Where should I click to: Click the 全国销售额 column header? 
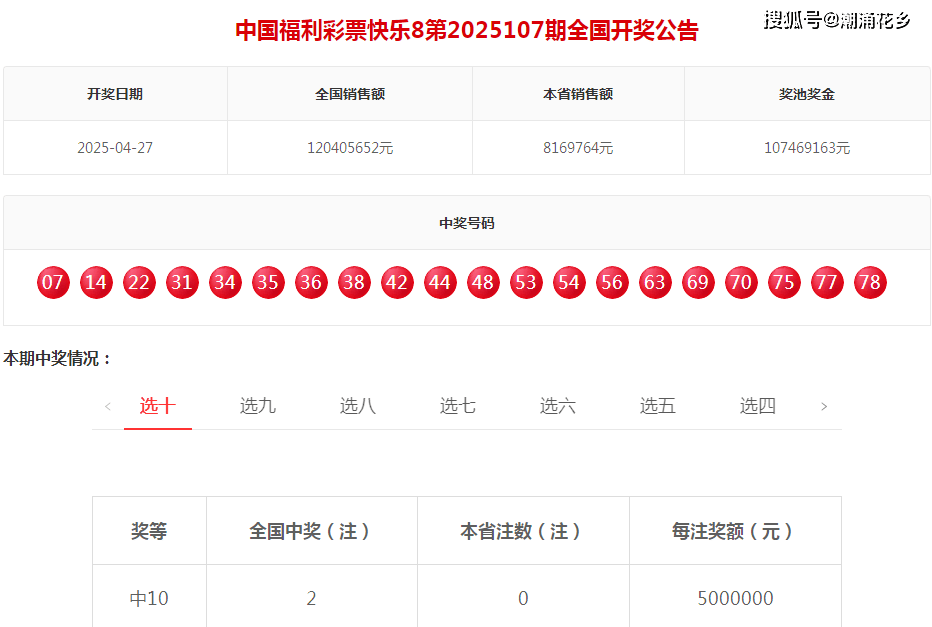point(350,94)
